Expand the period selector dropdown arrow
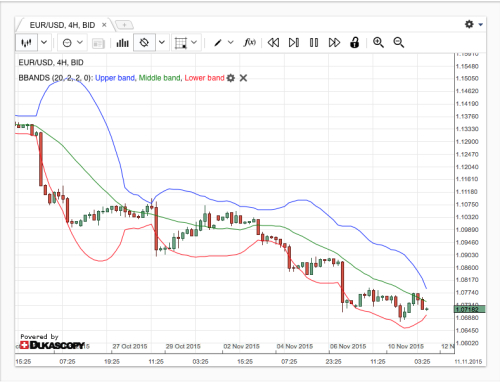This screenshot has height=382, width=500. (x=80, y=42)
